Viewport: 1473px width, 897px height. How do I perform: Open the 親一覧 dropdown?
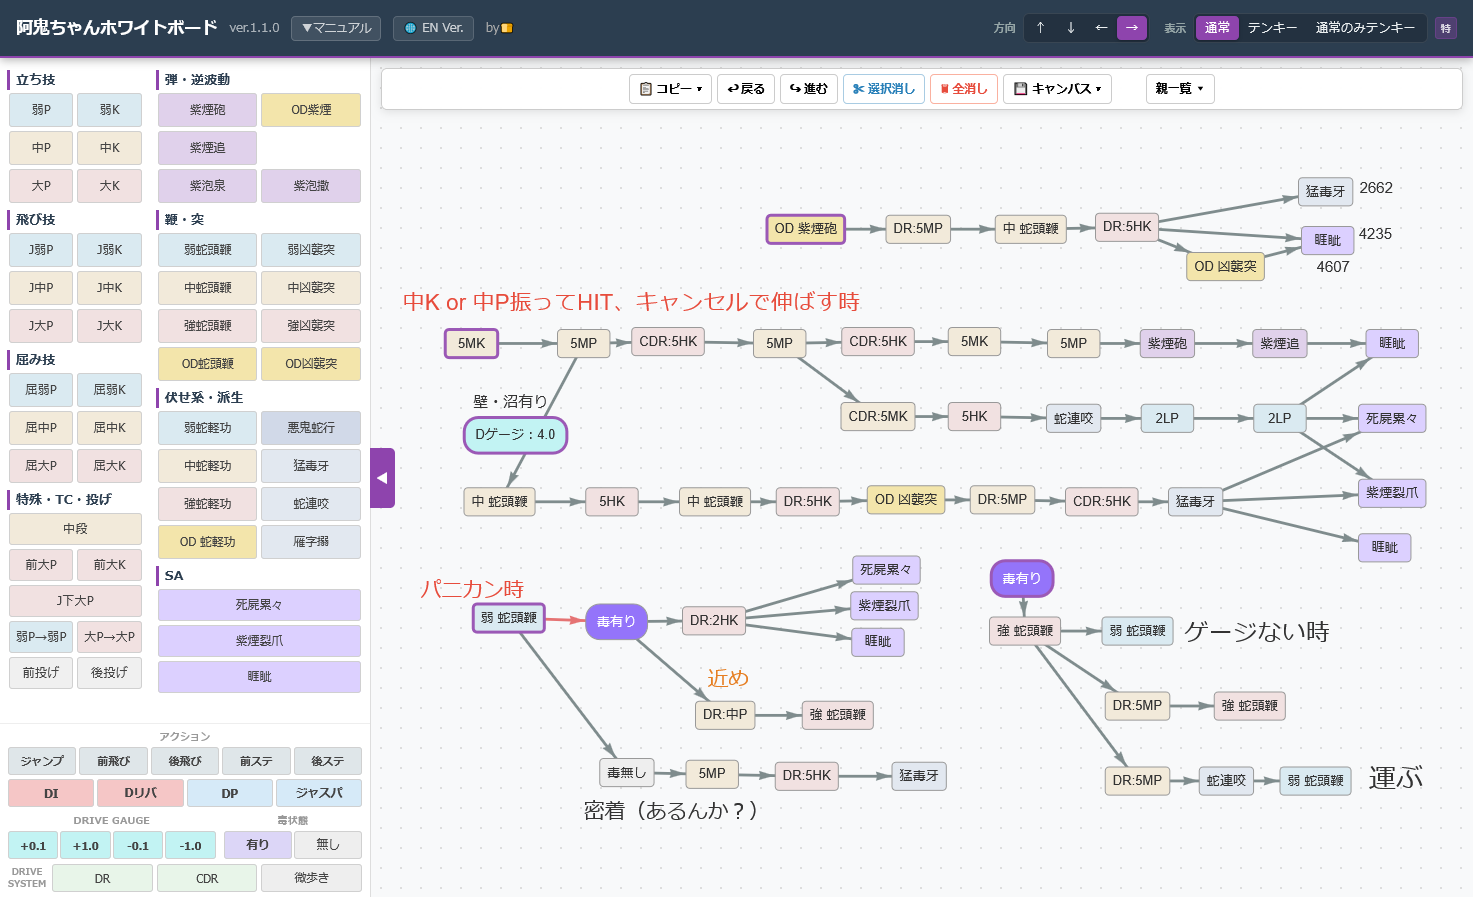tap(1179, 88)
